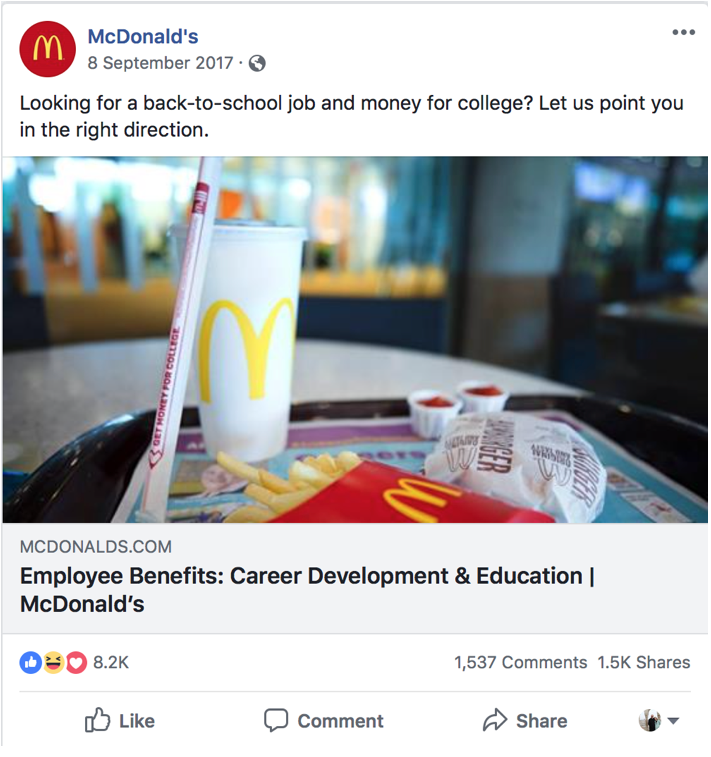View the 1.5K Shares list
This screenshot has width=711, height=757.
[644, 662]
